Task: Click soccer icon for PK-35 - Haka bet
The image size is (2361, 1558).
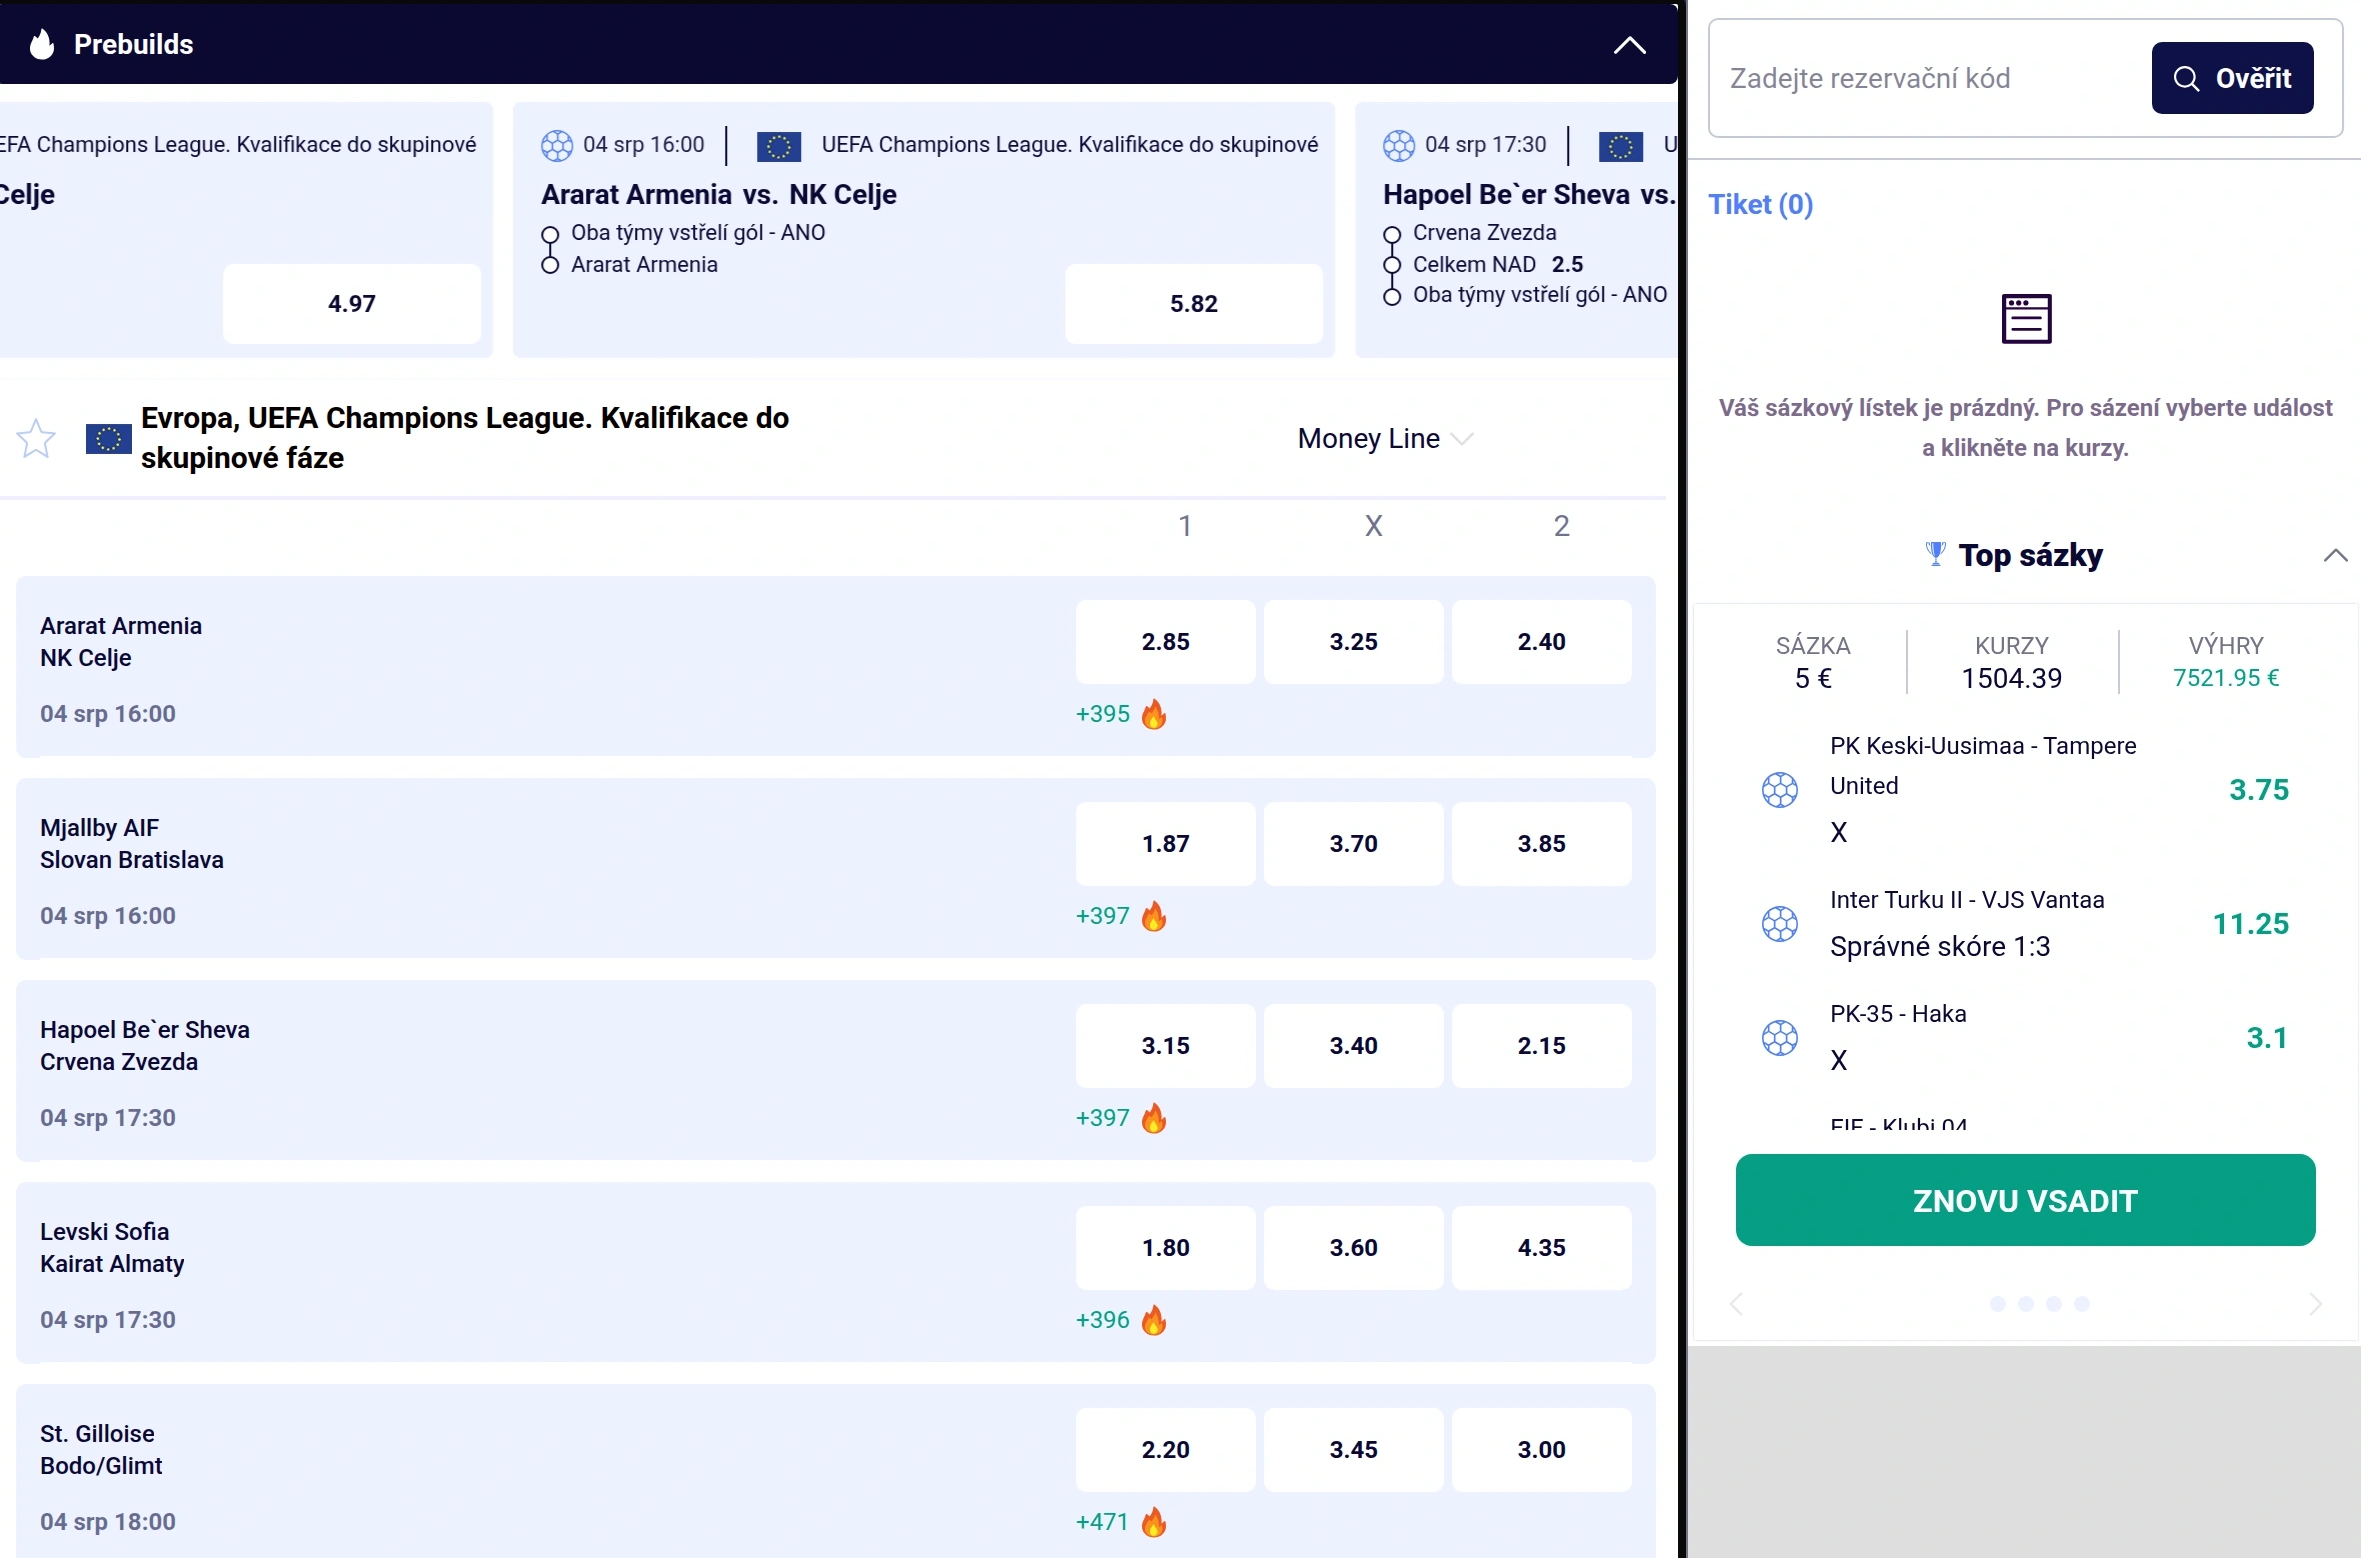Action: [1779, 1038]
